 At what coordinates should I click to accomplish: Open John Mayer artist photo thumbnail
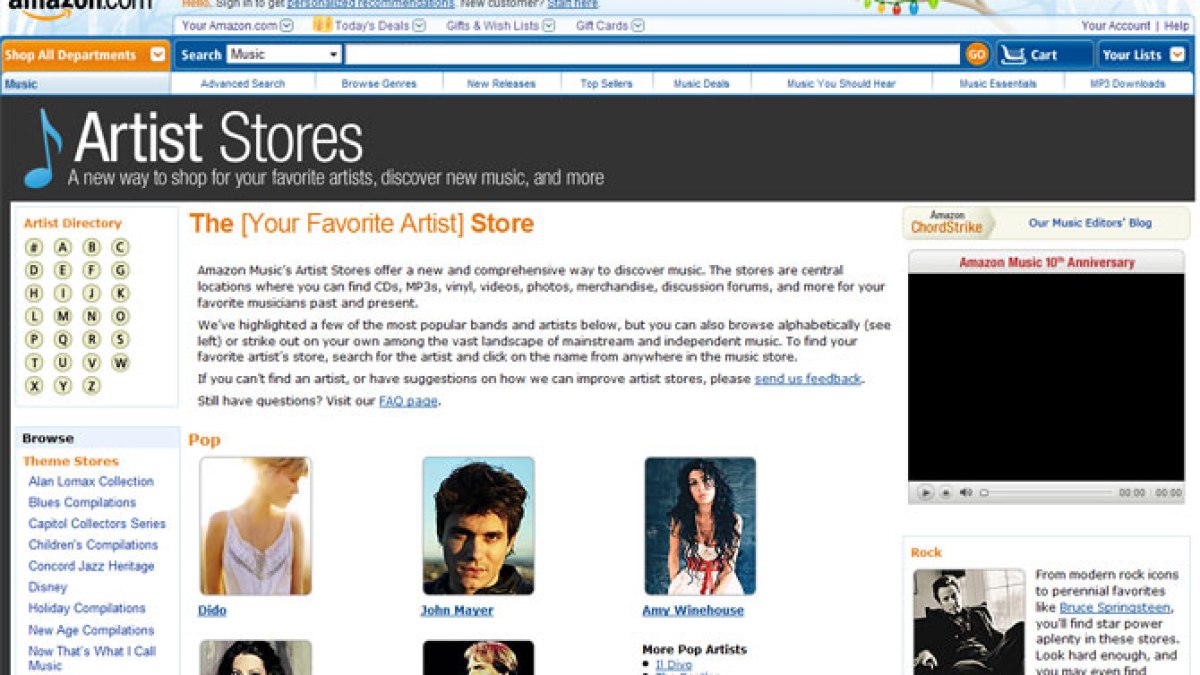[x=478, y=526]
